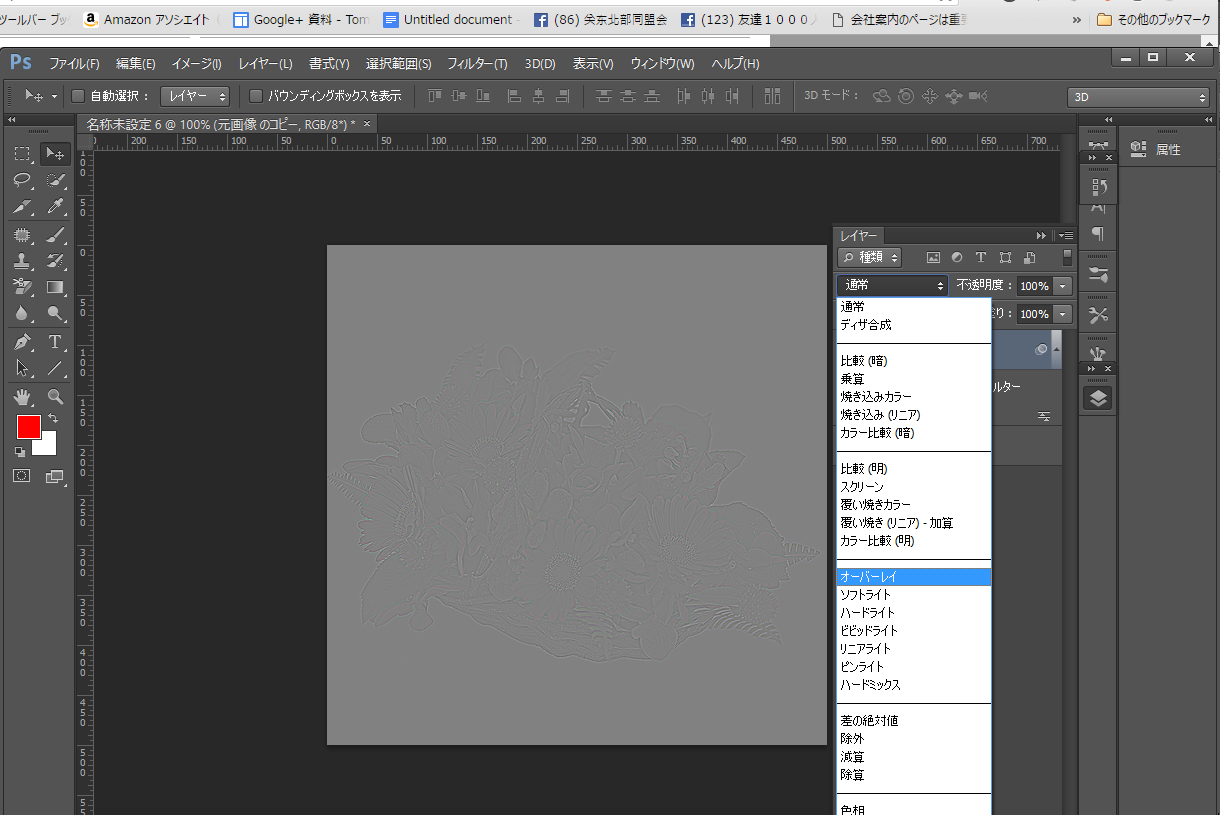Screen dimensions: 1220x815
Task: Enable バウンディングボックスを表示 checkbox
Action: [256, 96]
